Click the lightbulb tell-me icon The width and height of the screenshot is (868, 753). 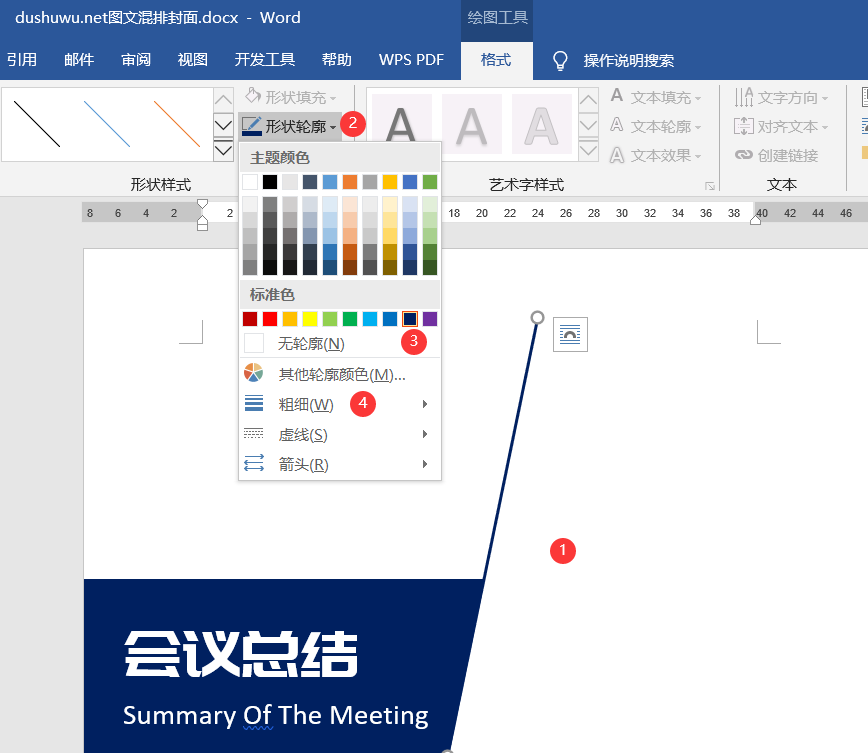pyautogui.click(x=560, y=60)
